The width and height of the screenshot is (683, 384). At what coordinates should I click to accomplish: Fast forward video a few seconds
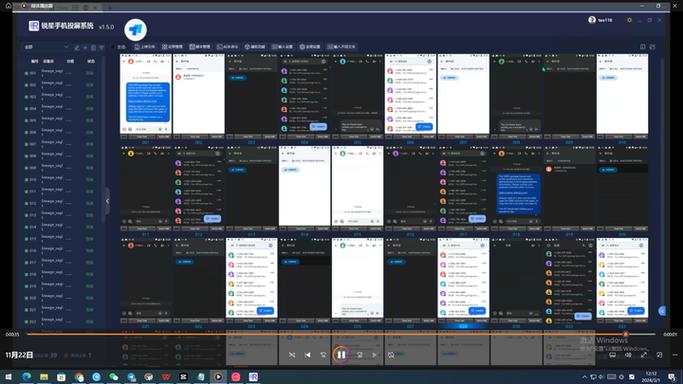tap(359, 355)
